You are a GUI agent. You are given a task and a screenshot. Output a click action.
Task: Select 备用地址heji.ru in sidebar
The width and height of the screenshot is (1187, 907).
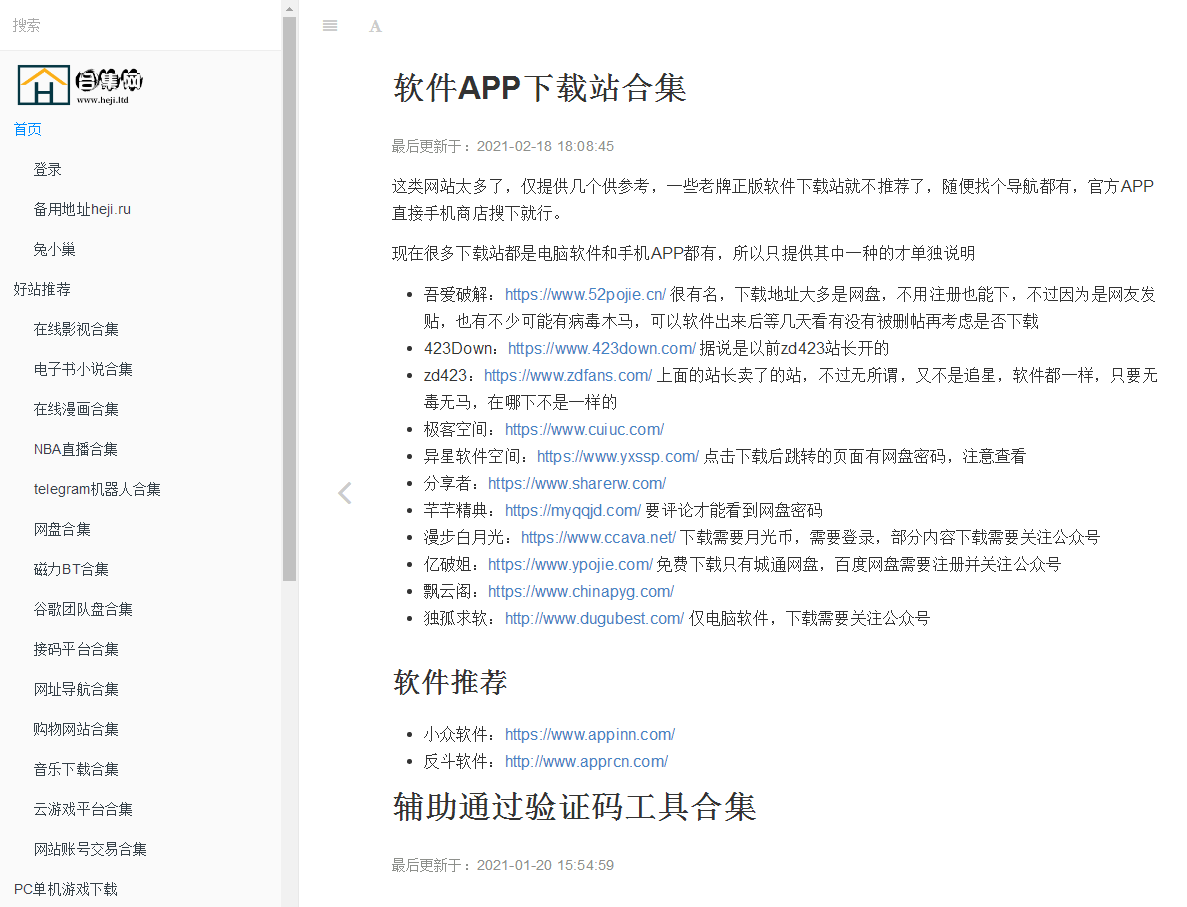(82, 210)
